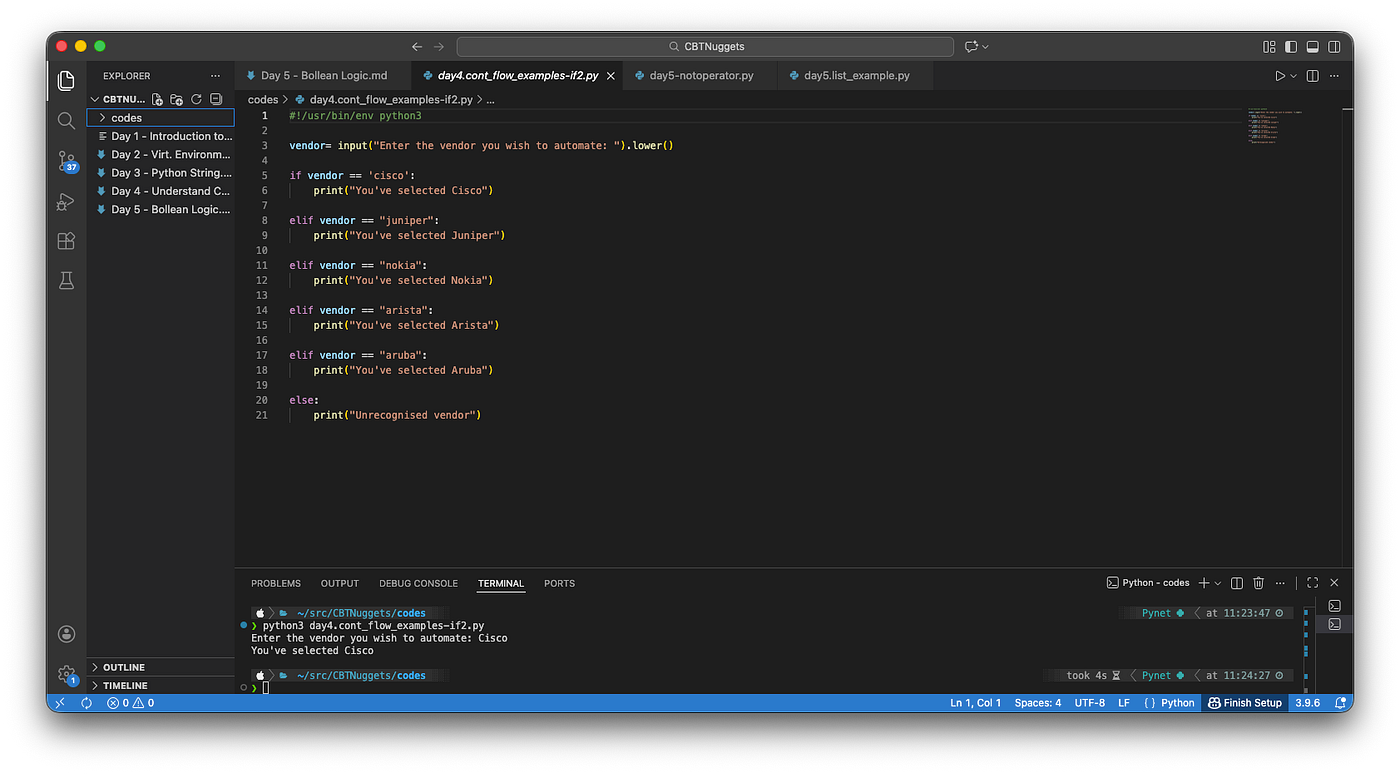
Task: Change the LF end of line sequence
Action: [x=1124, y=703]
